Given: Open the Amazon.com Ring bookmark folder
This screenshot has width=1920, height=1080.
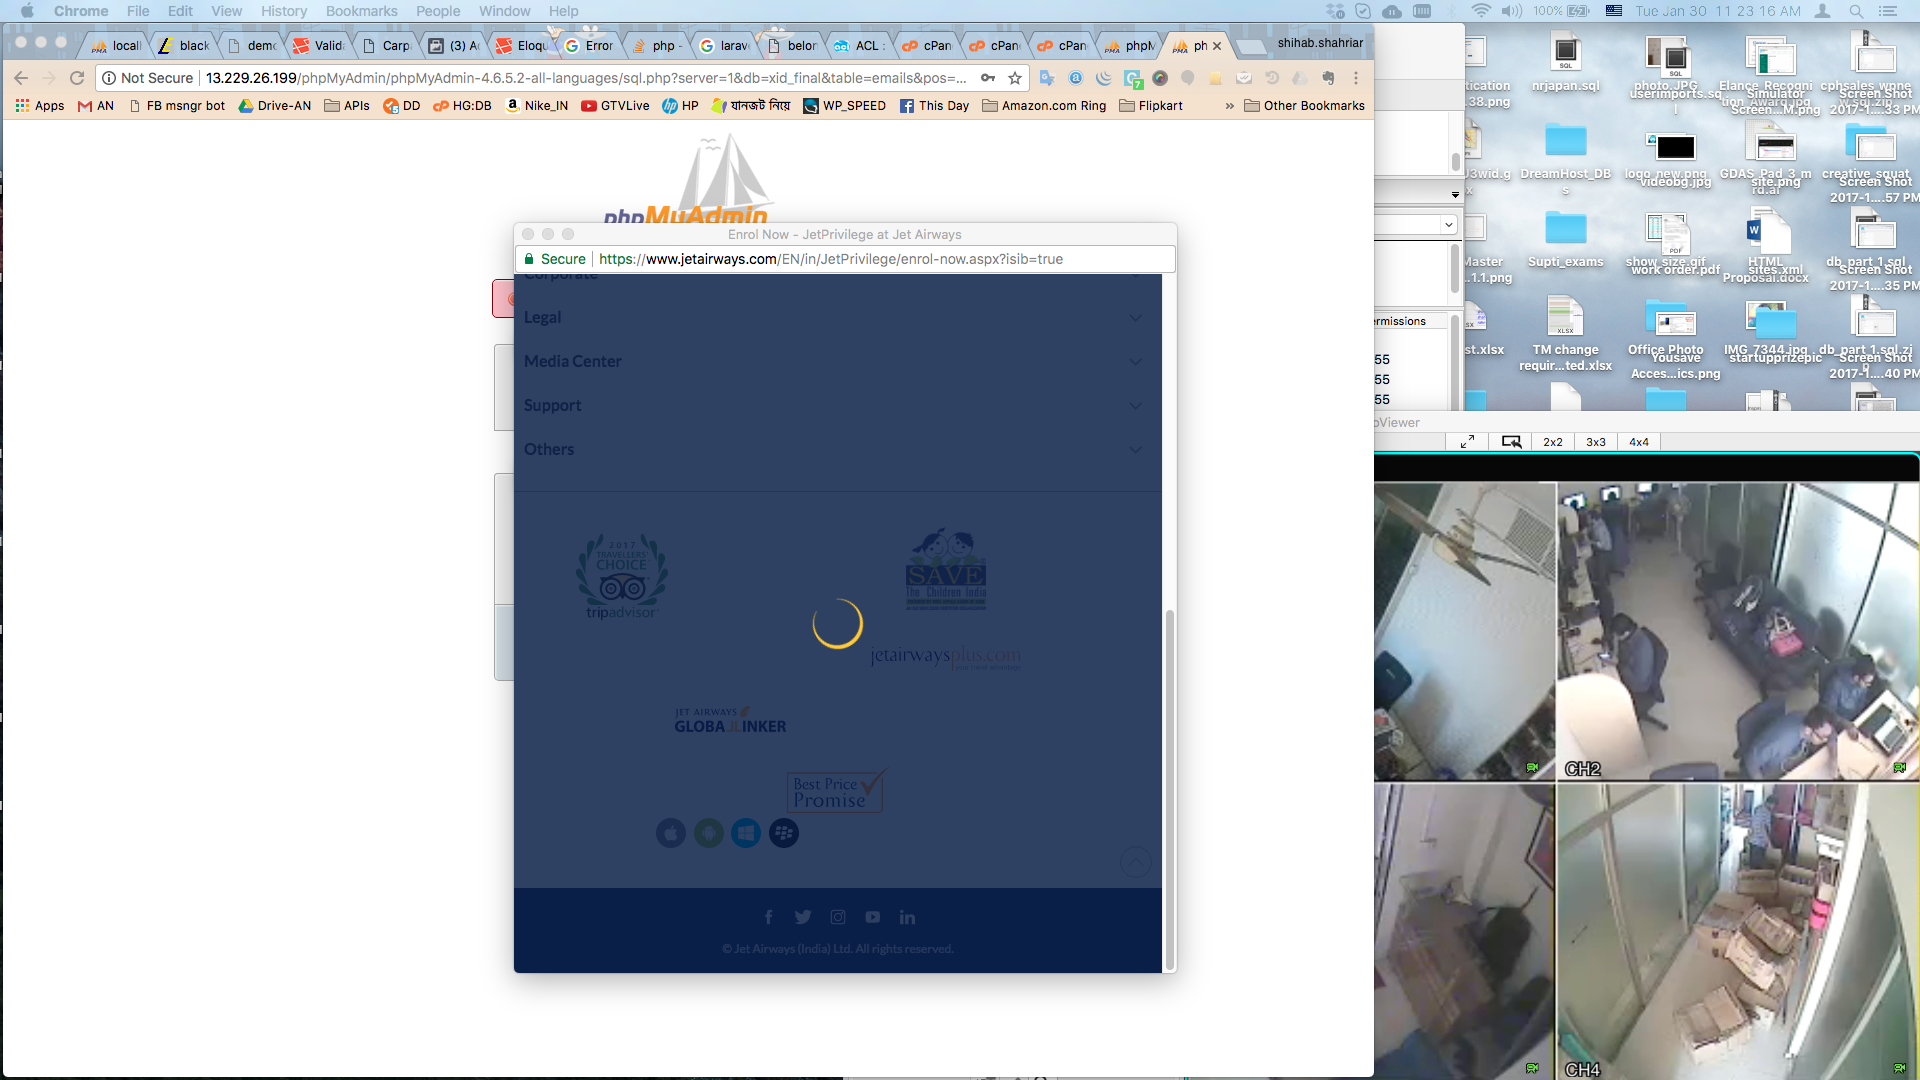Looking at the screenshot, I should pyautogui.click(x=1045, y=106).
